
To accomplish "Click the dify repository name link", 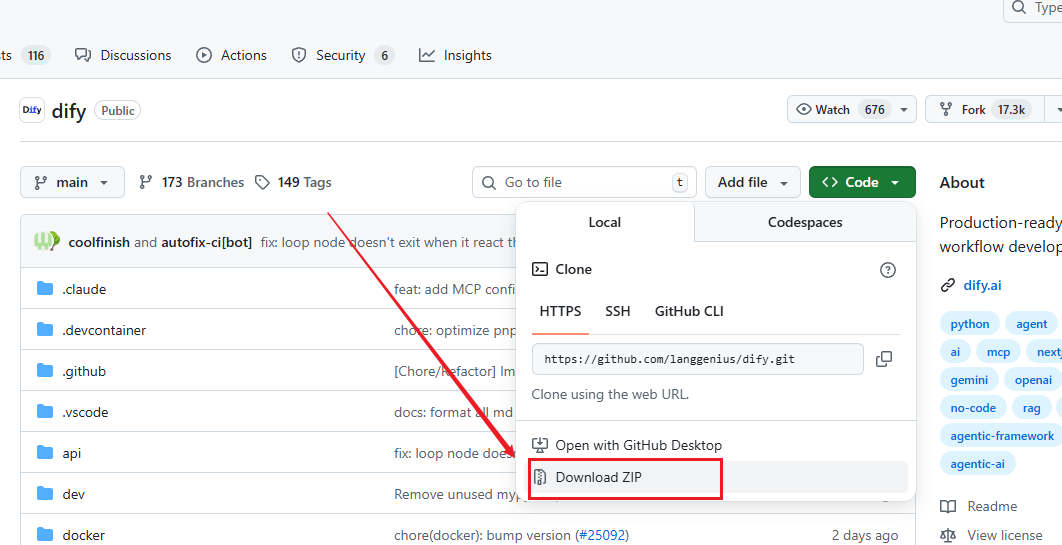I will [x=68, y=110].
